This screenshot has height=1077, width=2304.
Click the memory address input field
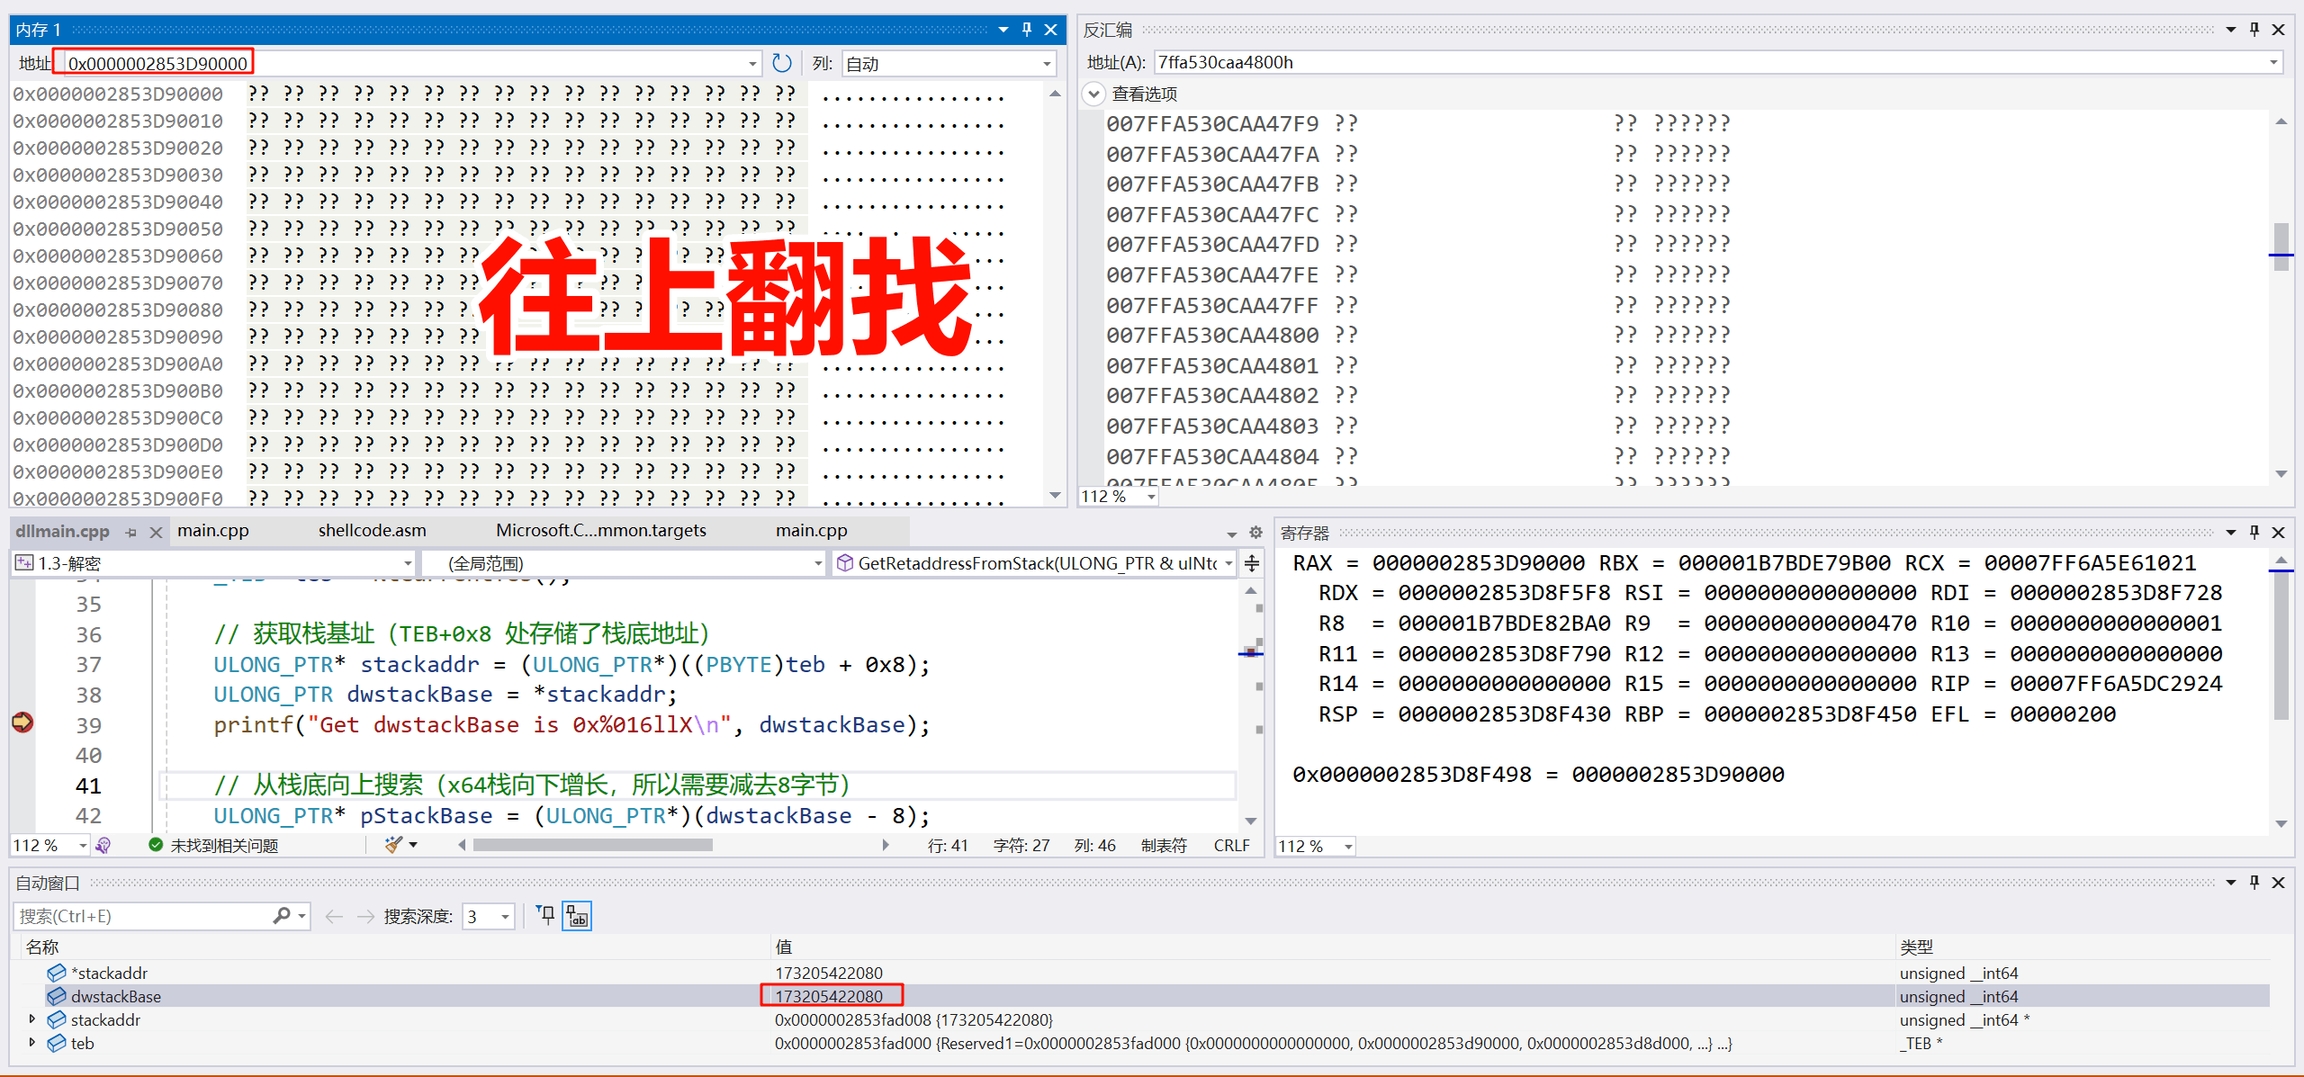(400, 64)
